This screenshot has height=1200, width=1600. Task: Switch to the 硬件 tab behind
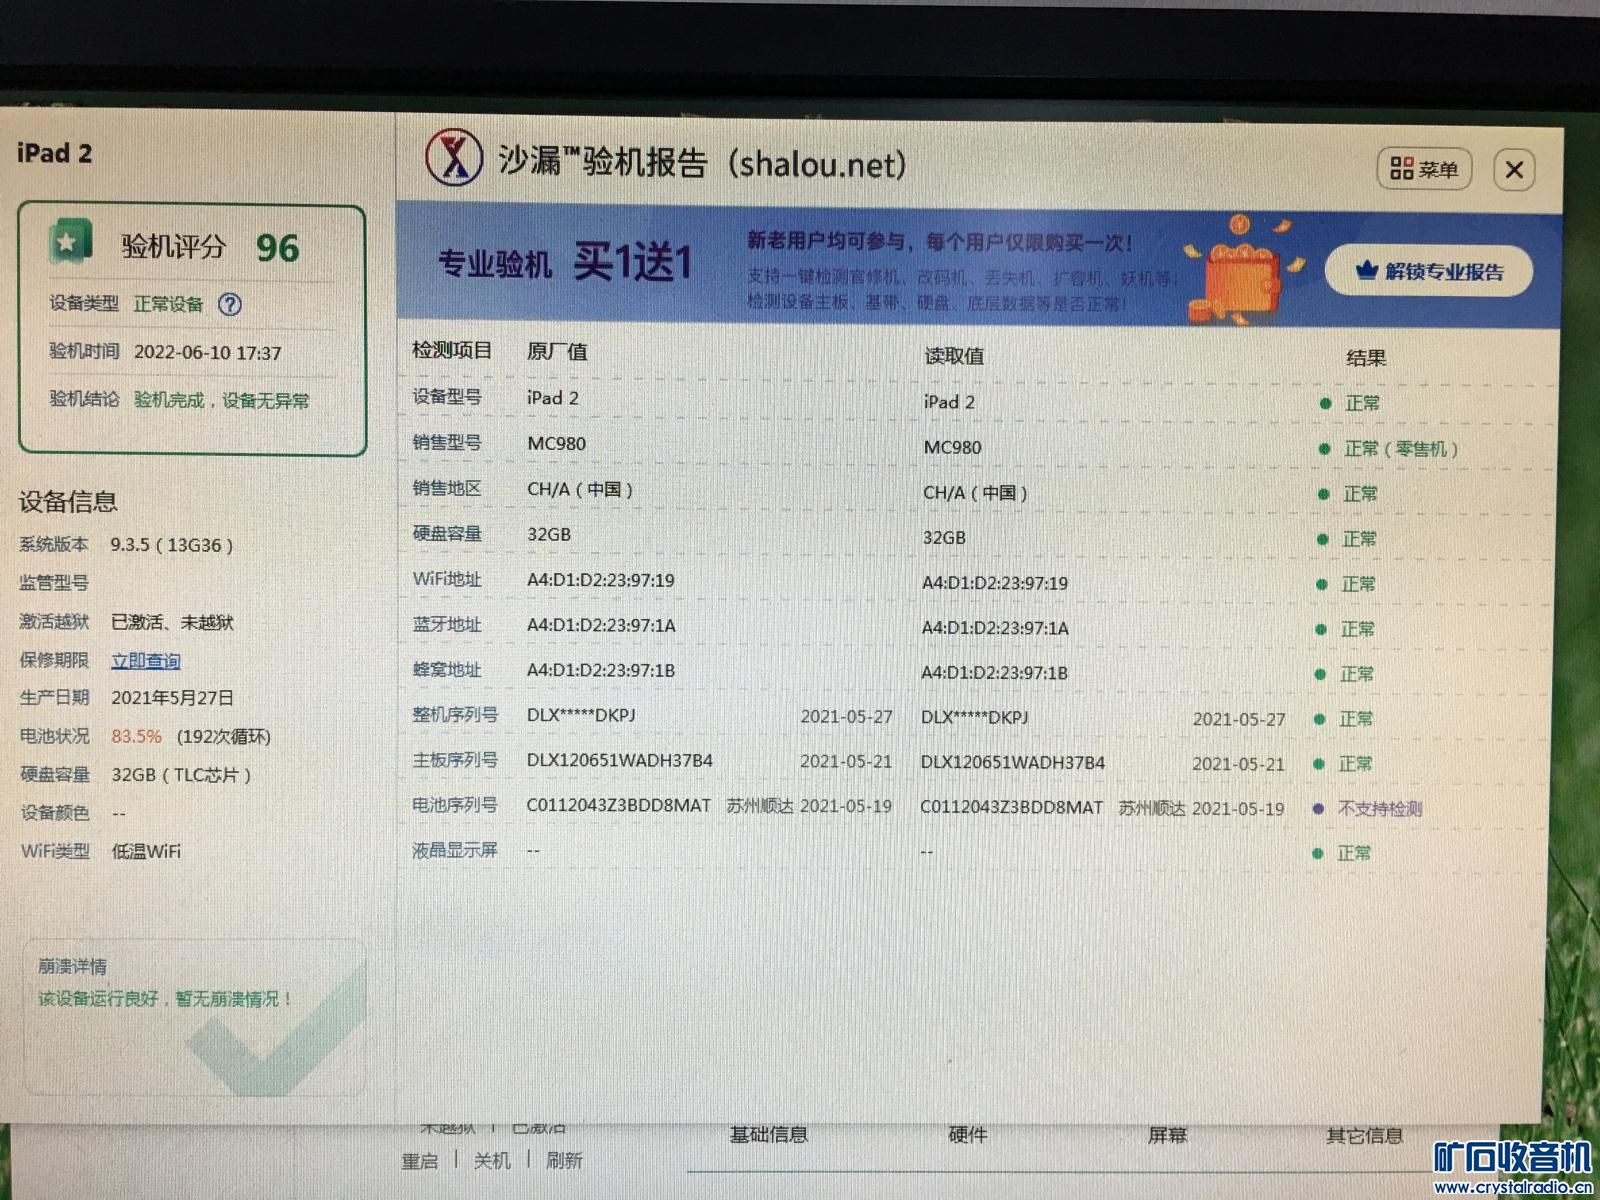(967, 1135)
